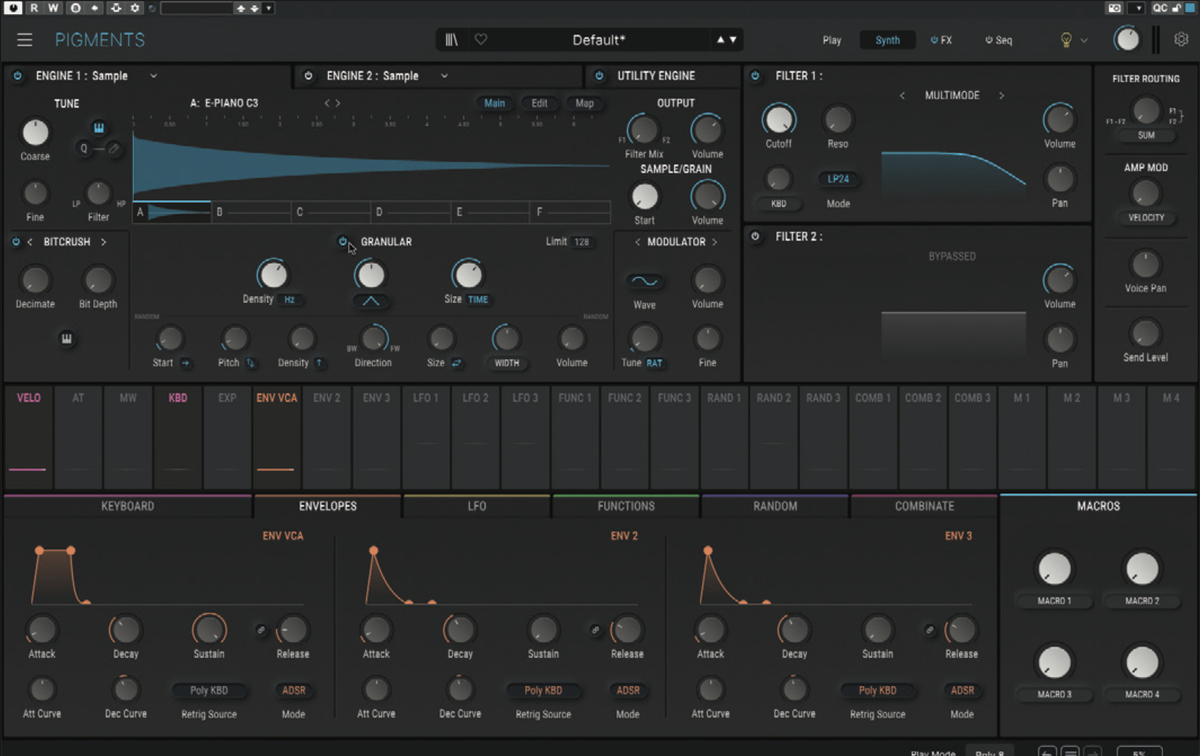Screen dimensions: 1200x756
Task: Click the Default preset name field
Action: click(x=600, y=40)
